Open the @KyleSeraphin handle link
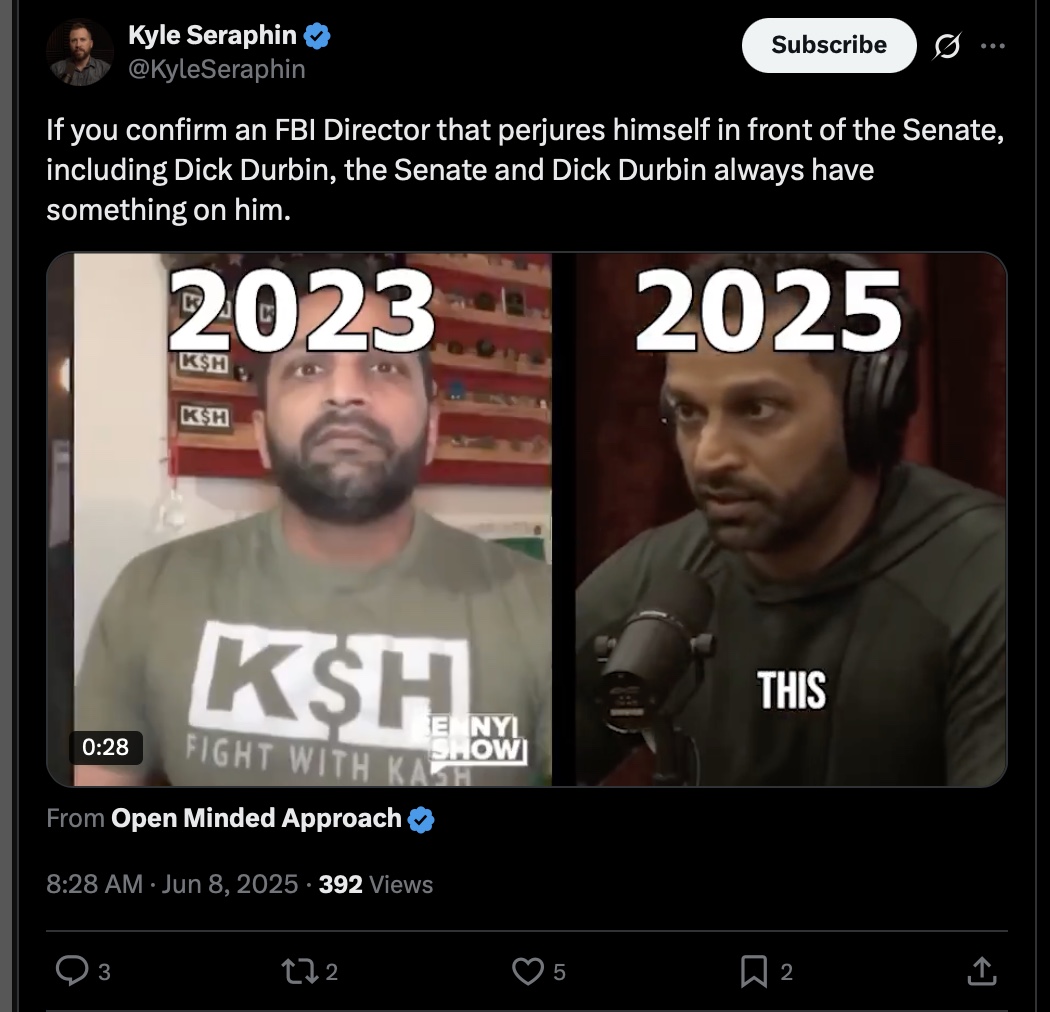Image resolution: width=1050 pixels, height=1012 pixels. [216, 69]
